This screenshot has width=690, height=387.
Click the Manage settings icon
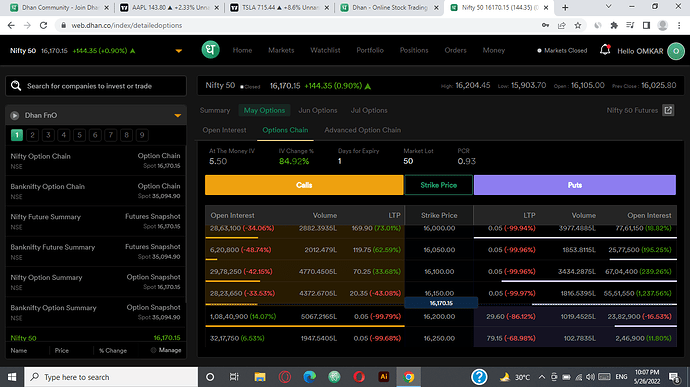click(x=154, y=350)
